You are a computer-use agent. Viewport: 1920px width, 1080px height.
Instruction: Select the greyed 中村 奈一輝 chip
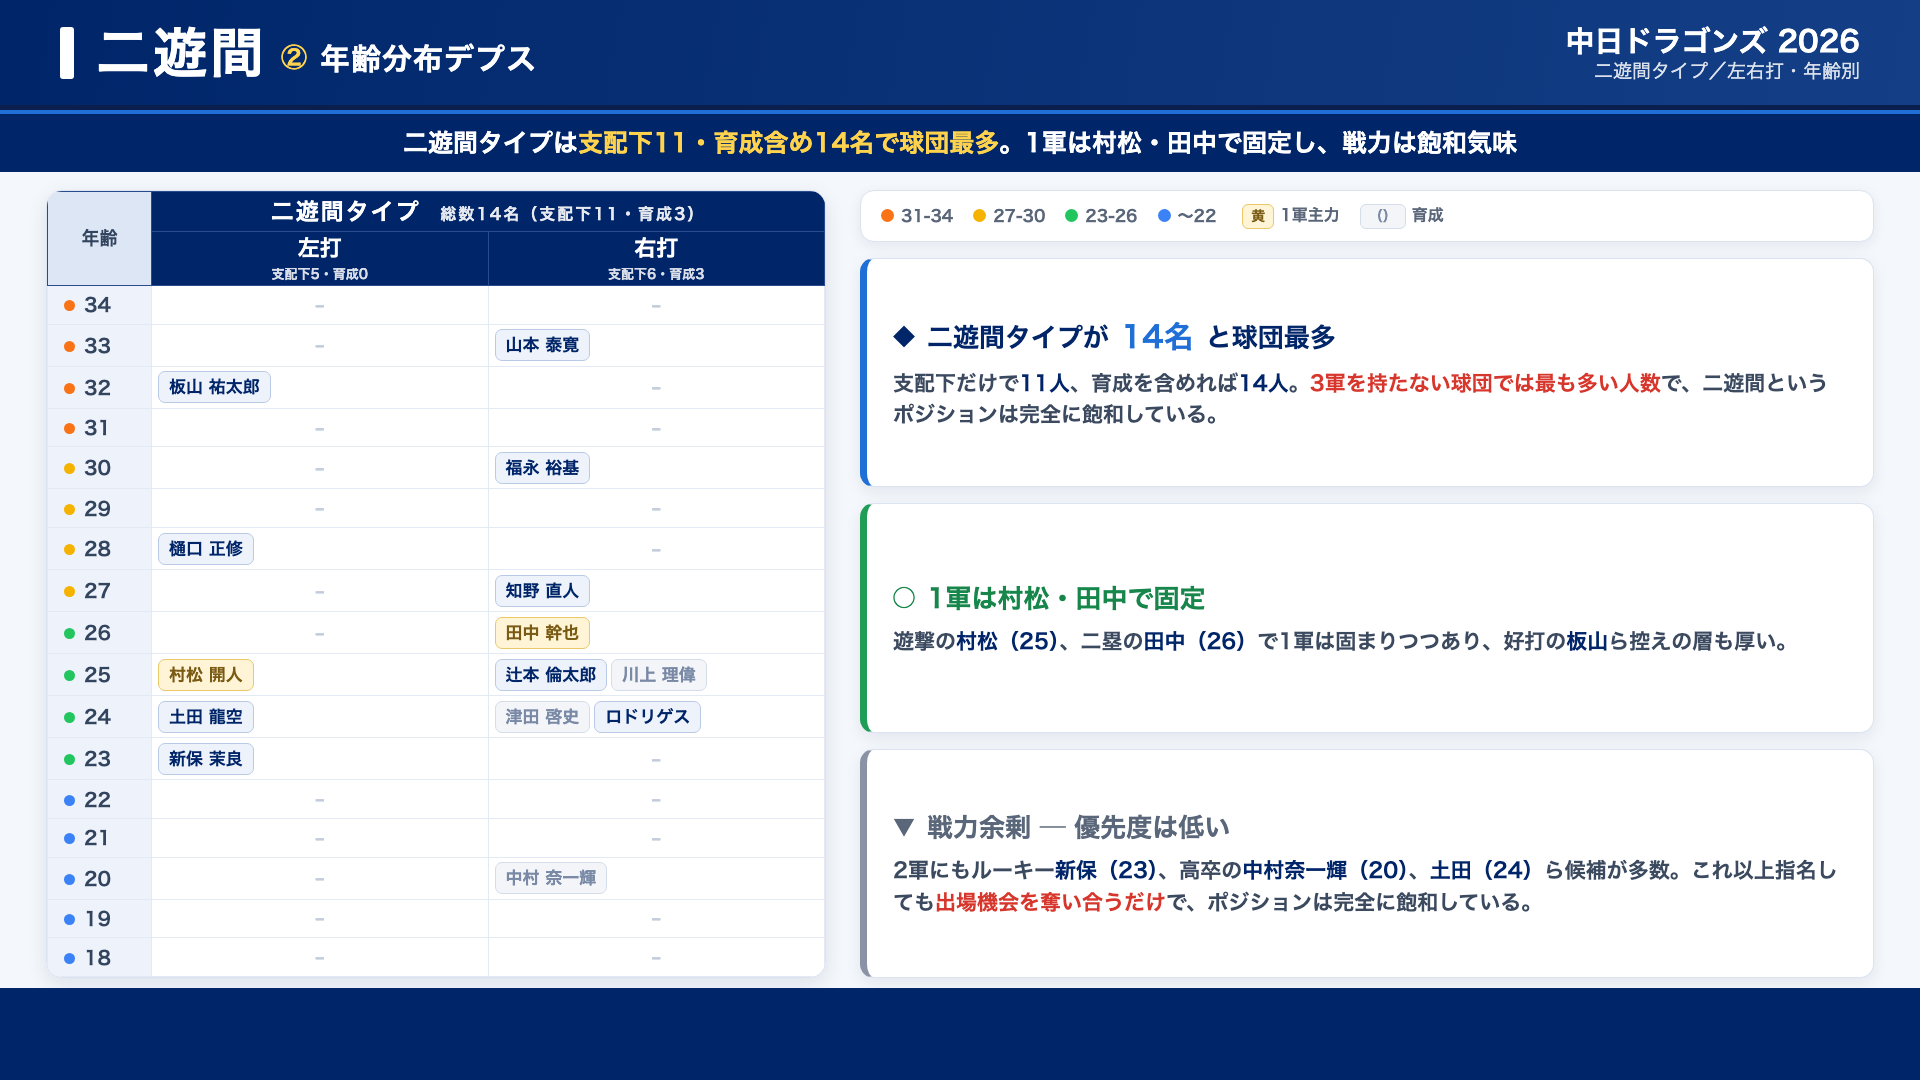tap(550, 878)
